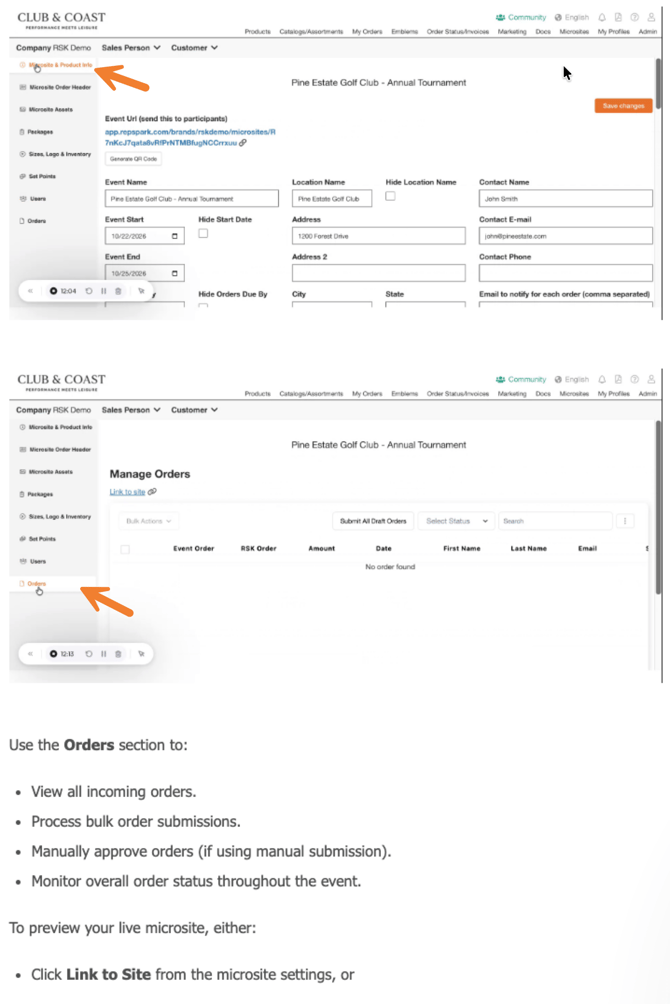Screen dimensions: 670x1004
Task: Click the orders Search field
Action: [x=555, y=521]
